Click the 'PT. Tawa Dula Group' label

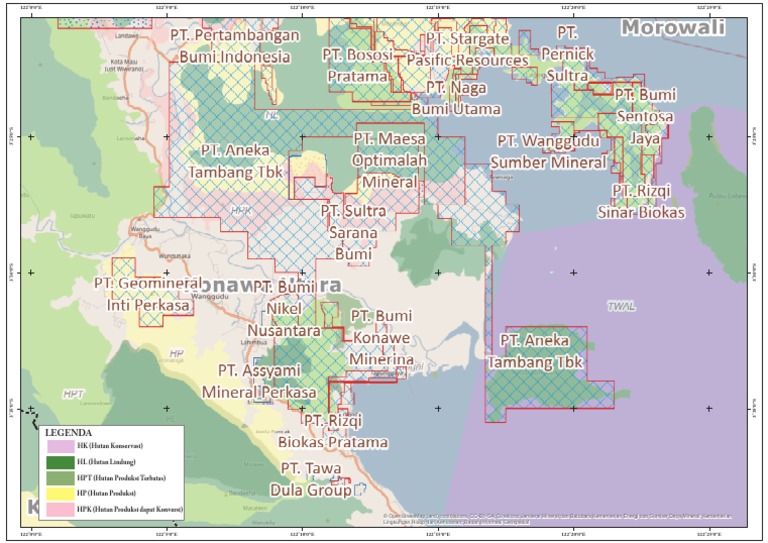pyautogui.click(x=311, y=479)
